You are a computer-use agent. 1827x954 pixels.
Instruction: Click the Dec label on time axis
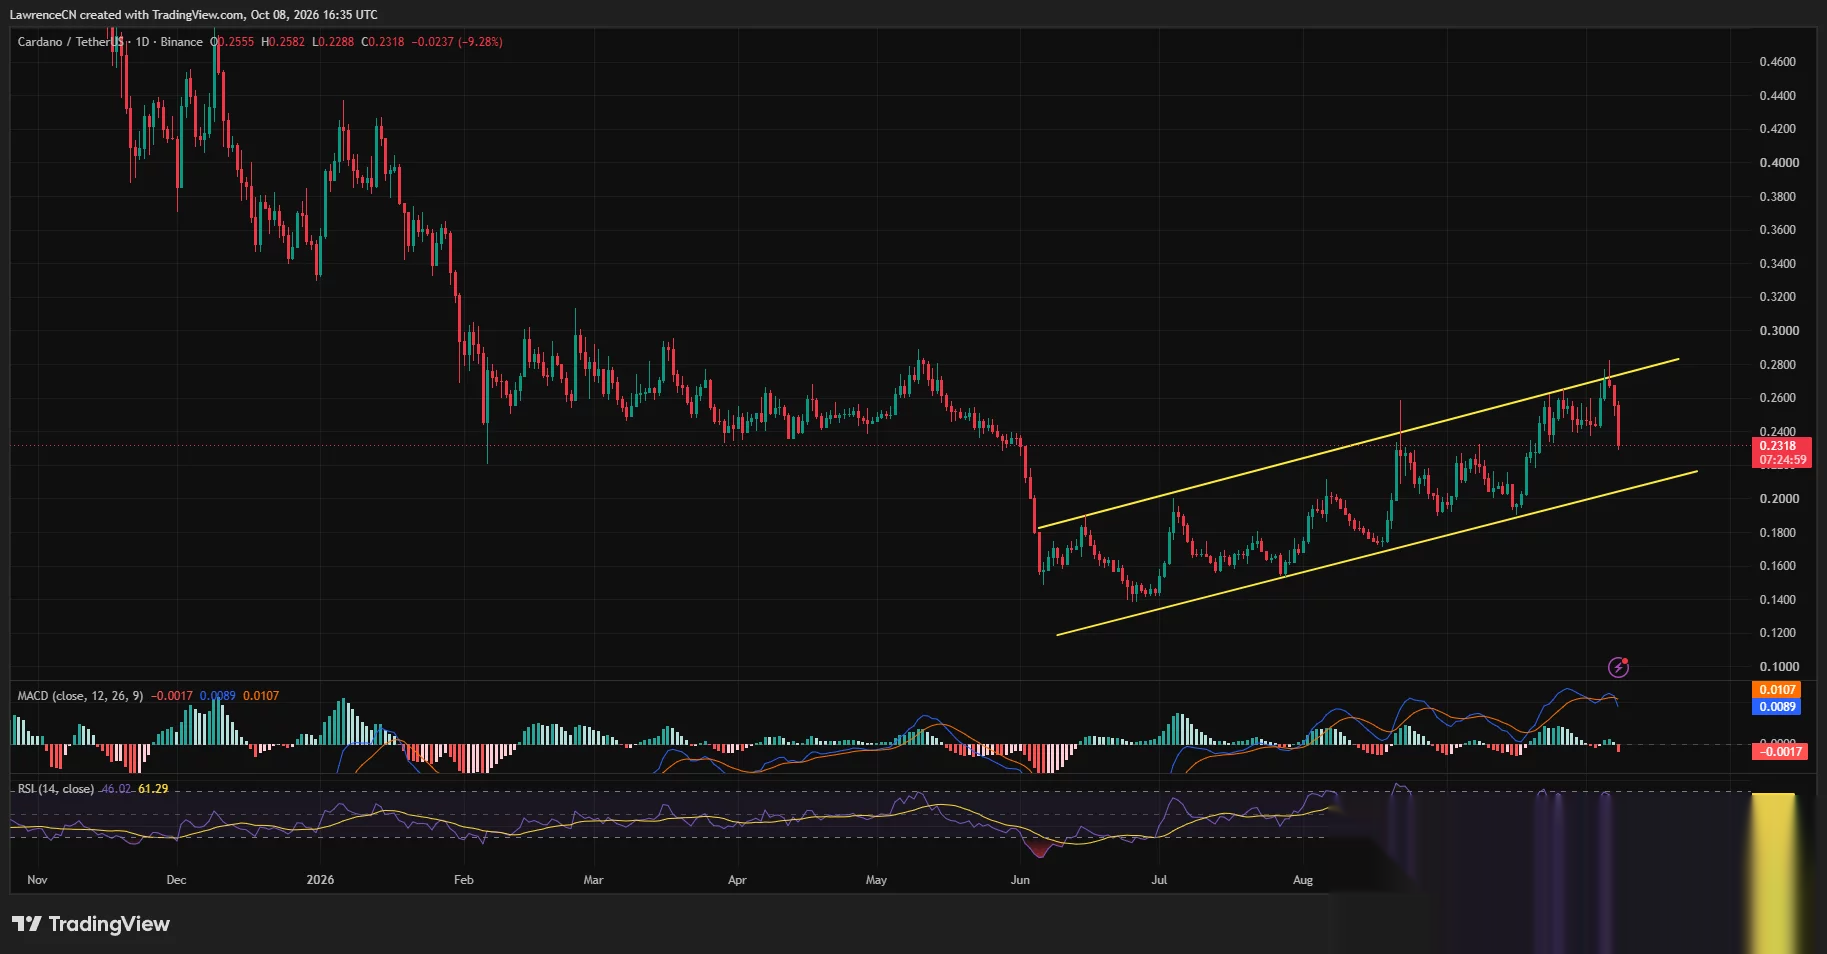(x=176, y=880)
